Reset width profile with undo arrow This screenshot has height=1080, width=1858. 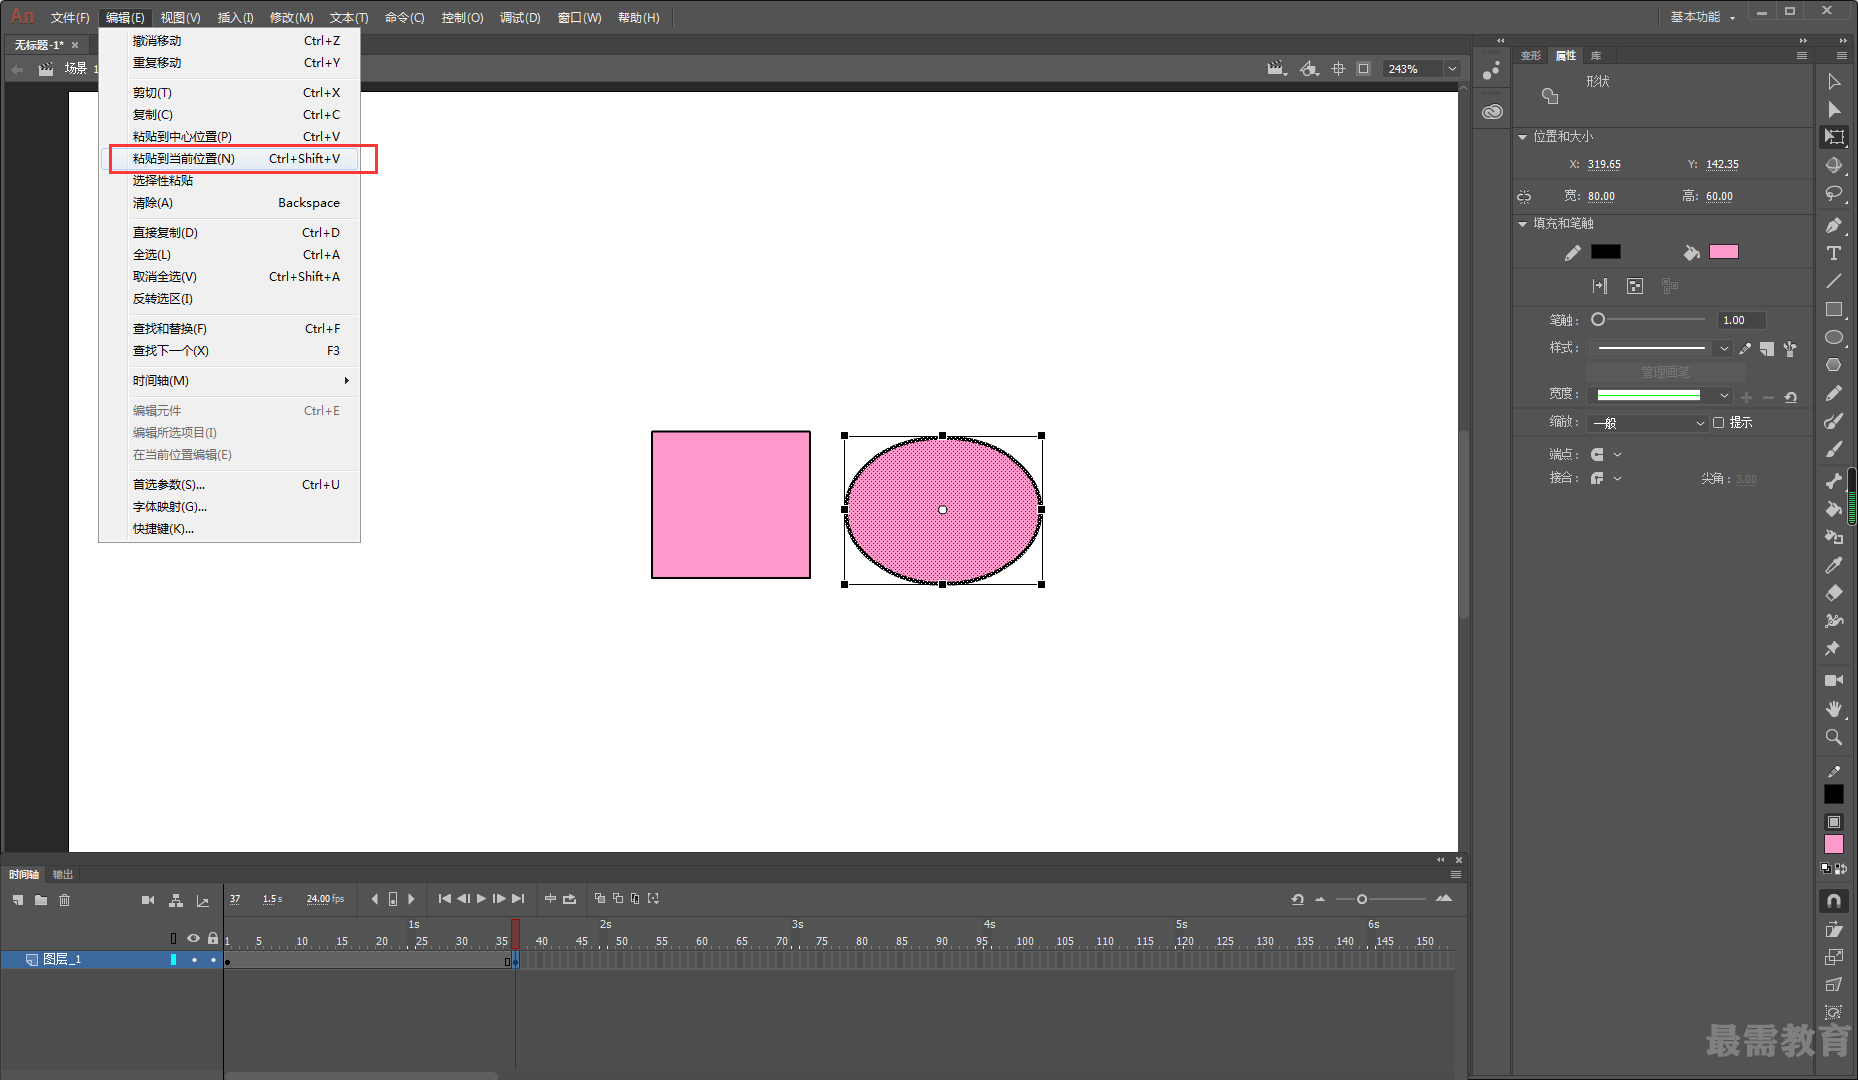coord(1790,397)
